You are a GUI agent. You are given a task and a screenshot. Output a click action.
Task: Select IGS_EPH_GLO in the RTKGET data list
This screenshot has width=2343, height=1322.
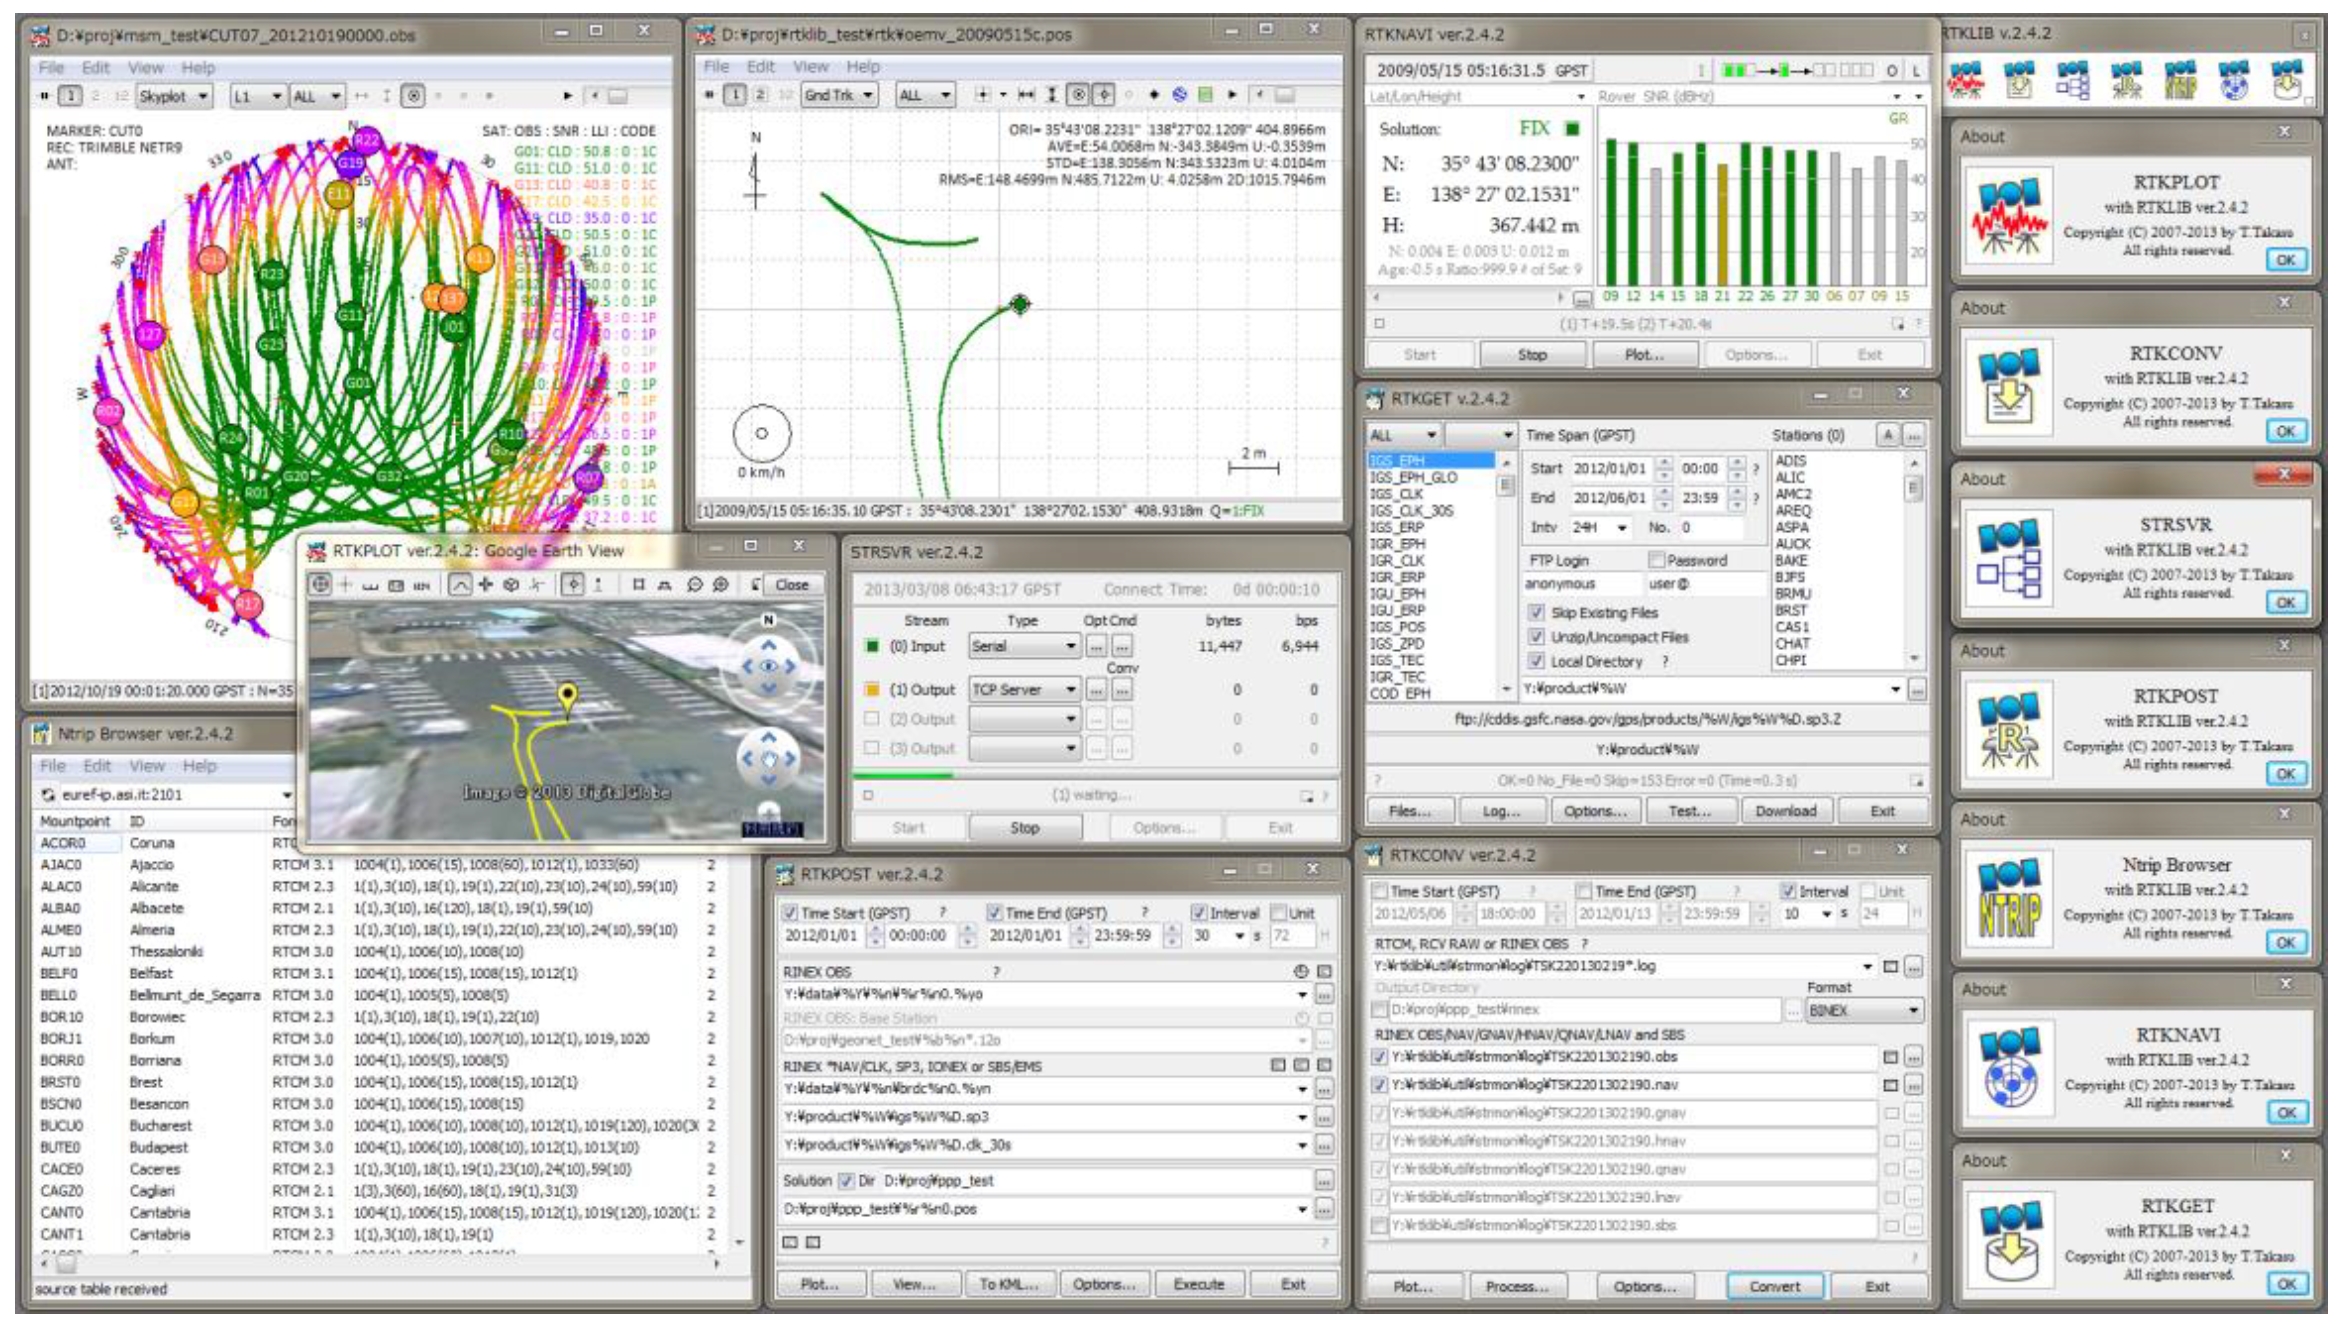pos(1413,478)
